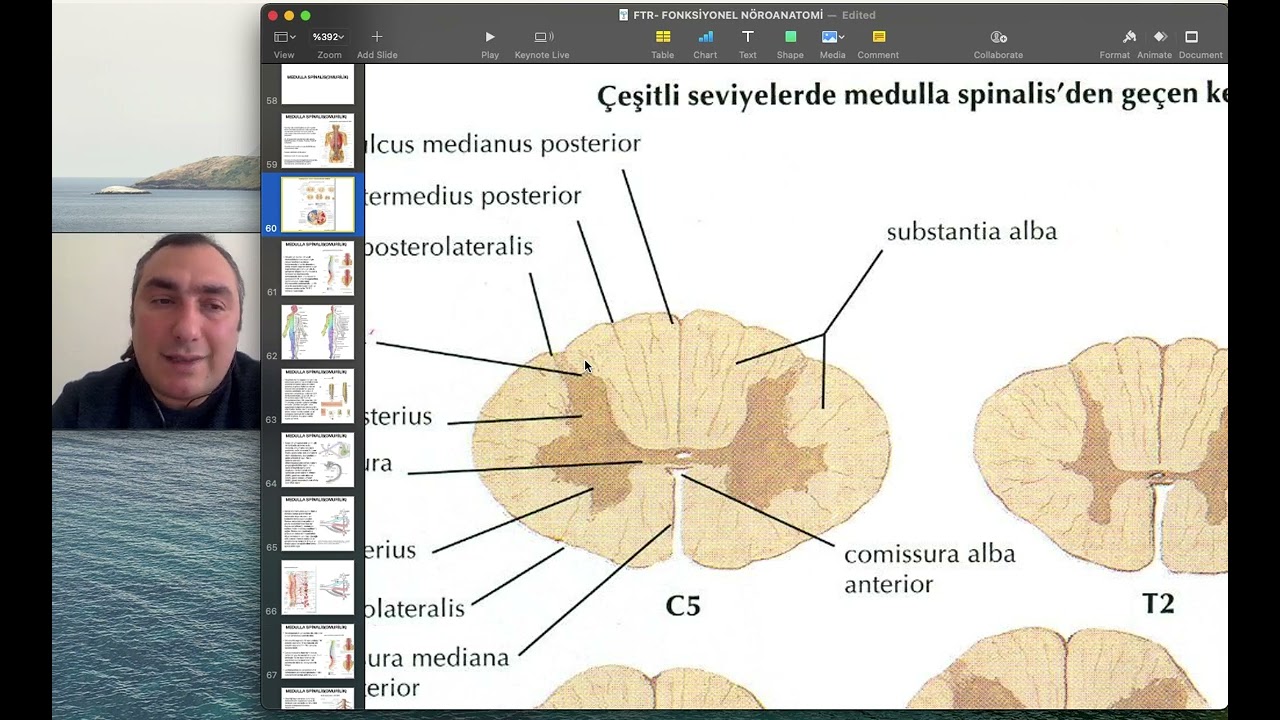The height and width of the screenshot is (720, 1280).
Task: Select slide 63 thumbnail
Action: [318, 396]
